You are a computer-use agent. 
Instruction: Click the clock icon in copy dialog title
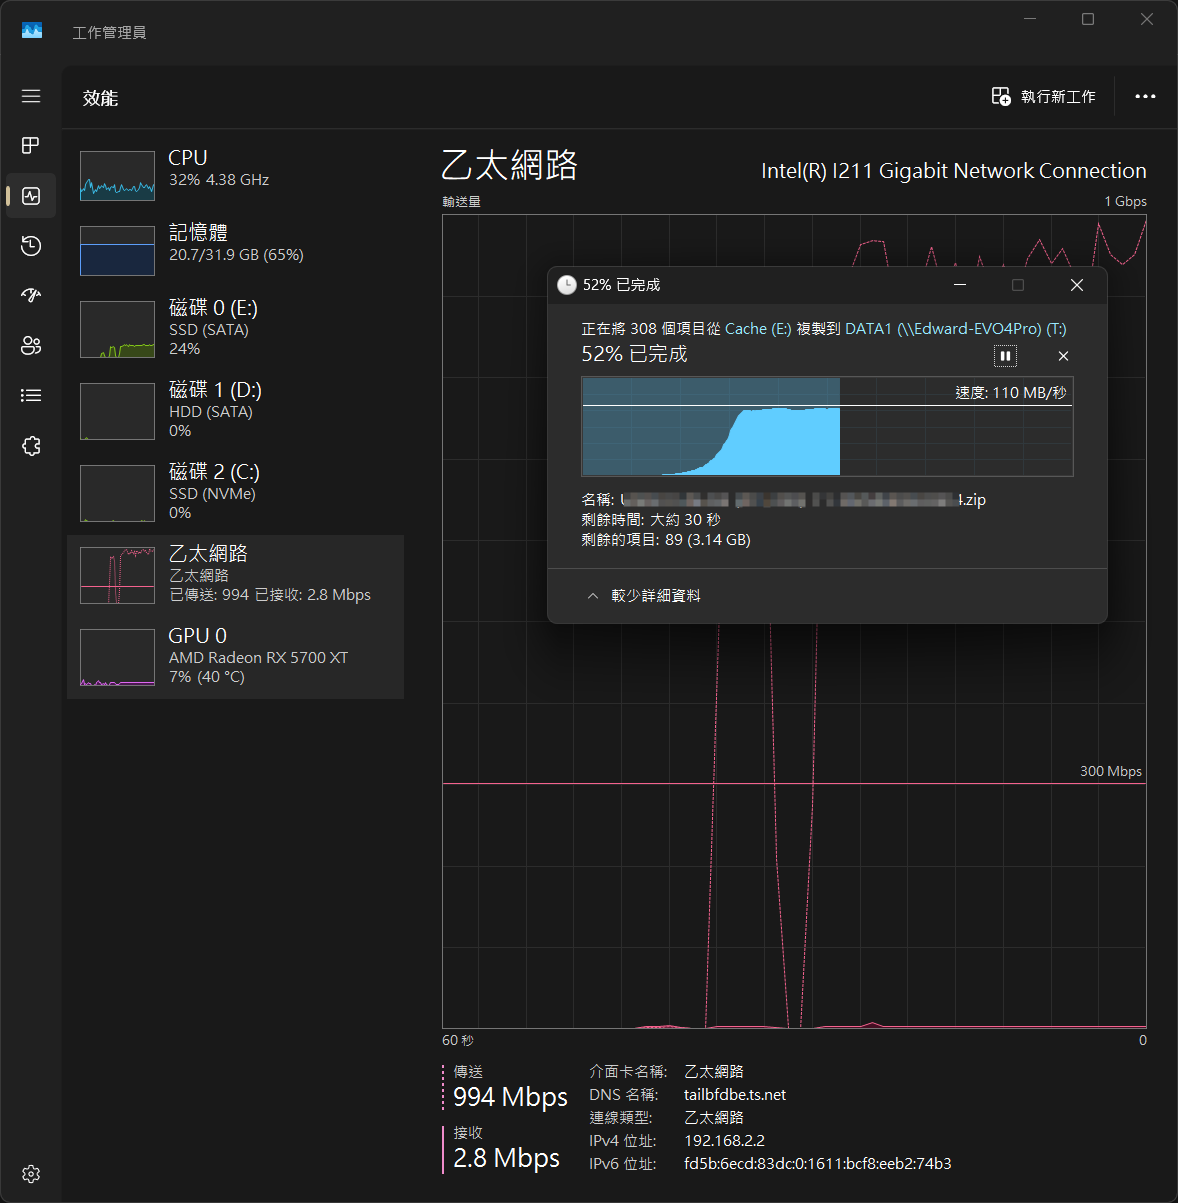(x=566, y=285)
